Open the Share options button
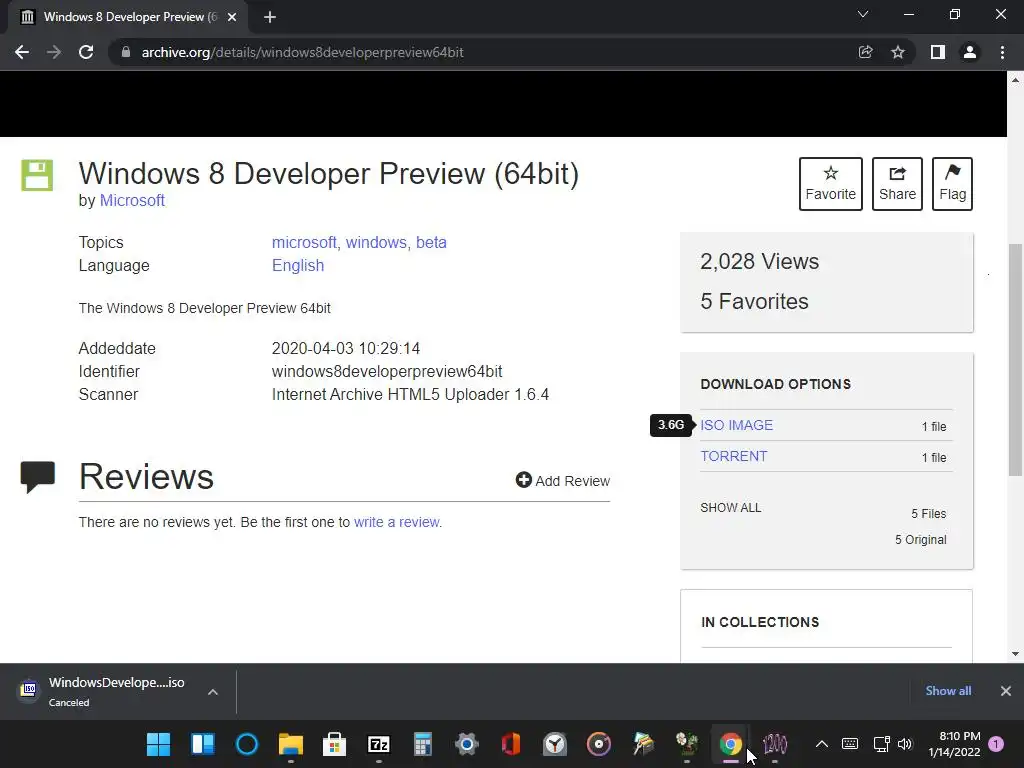The height and width of the screenshot is (768, 1024). tap(897, 184)
